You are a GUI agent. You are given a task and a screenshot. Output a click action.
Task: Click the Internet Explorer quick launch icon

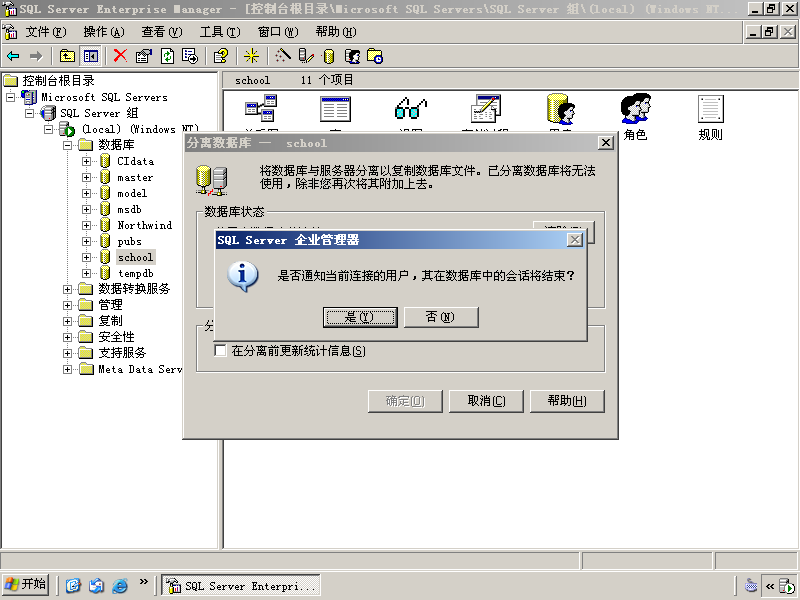pyautogui.click(x=120, y=585)
